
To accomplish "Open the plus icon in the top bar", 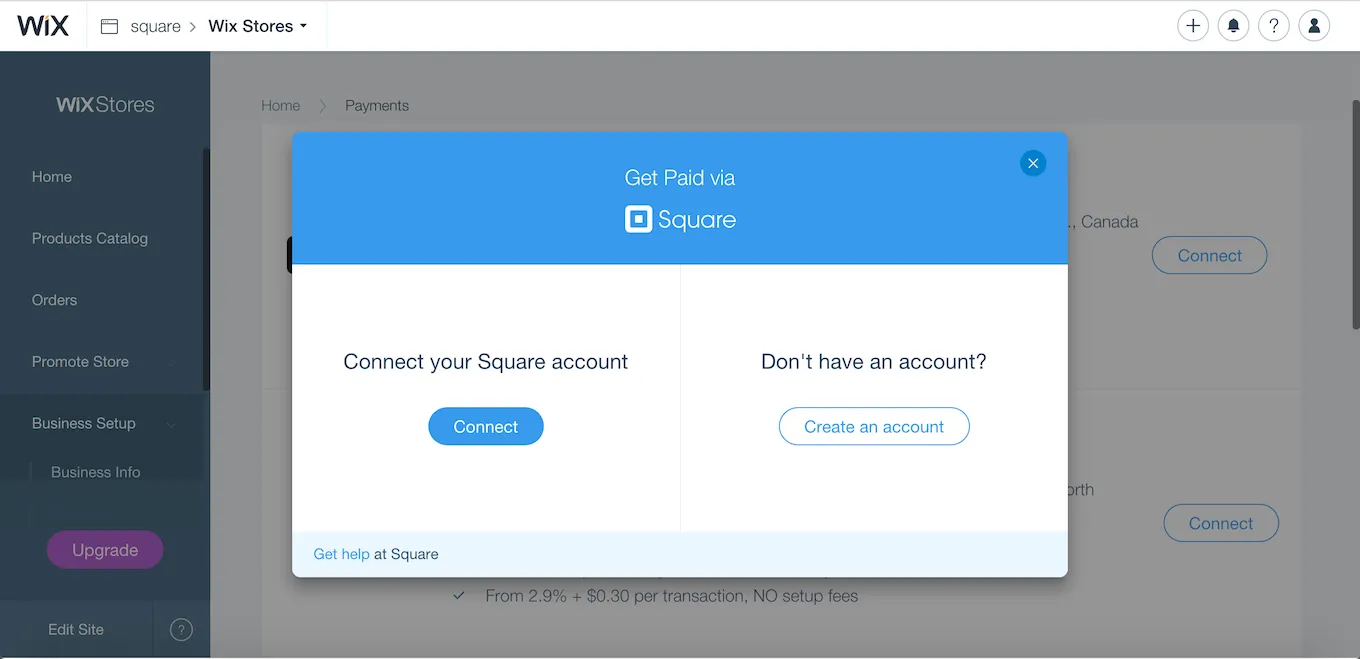I will pyautogui.click(x=1192, y=25).
